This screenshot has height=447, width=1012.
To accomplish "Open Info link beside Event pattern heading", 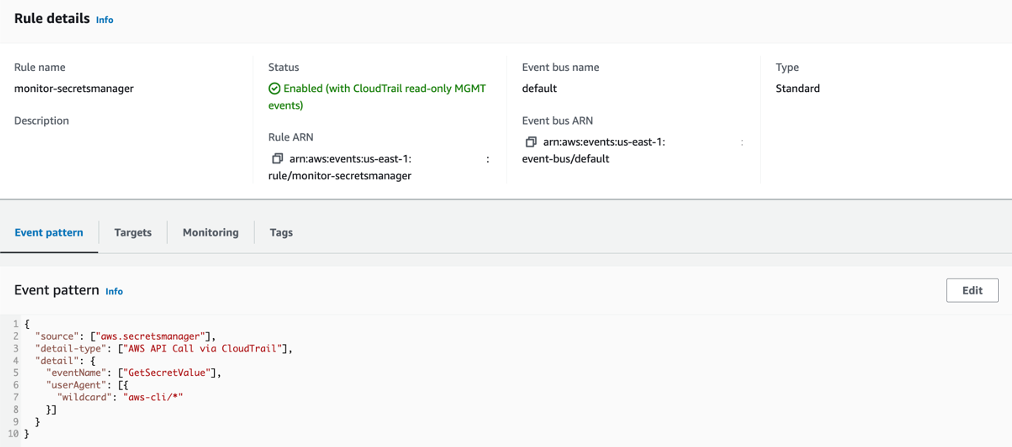I will coord(114,292).
